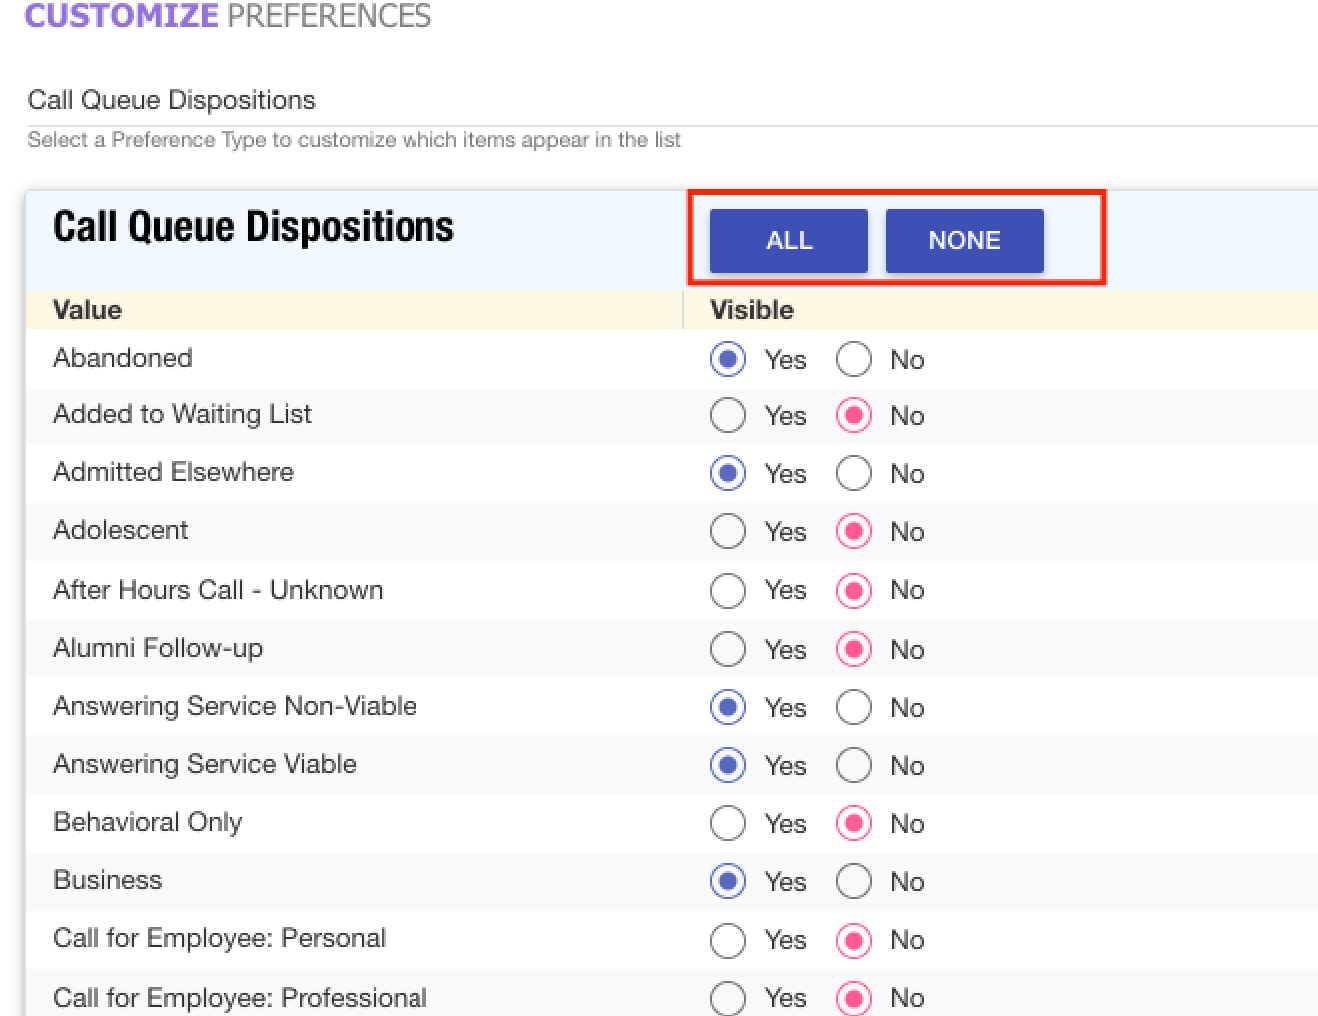Image resolution: width=1318 pixels, height=1016 pixels.
Task: Click the ALL button to show every disposition
Action: pos(788,240)
